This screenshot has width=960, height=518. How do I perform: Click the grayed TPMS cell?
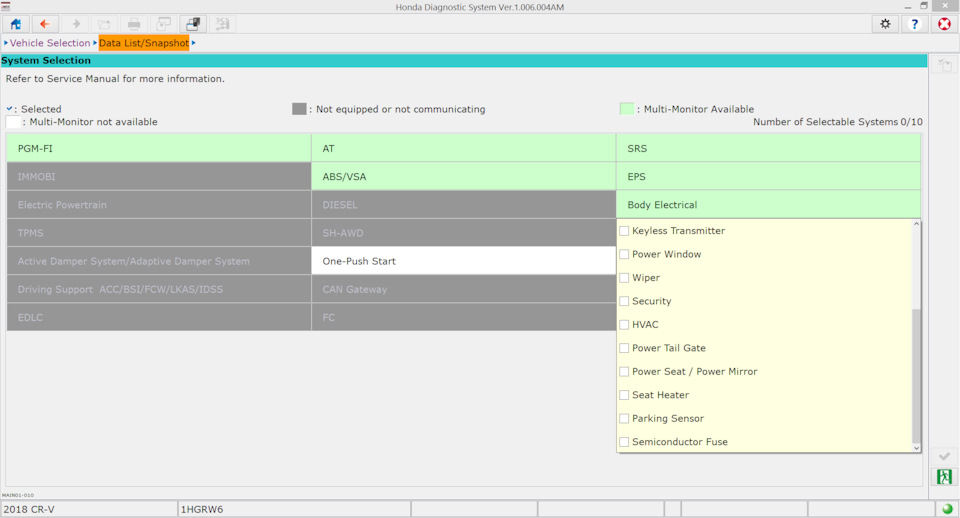pos(159,233)
